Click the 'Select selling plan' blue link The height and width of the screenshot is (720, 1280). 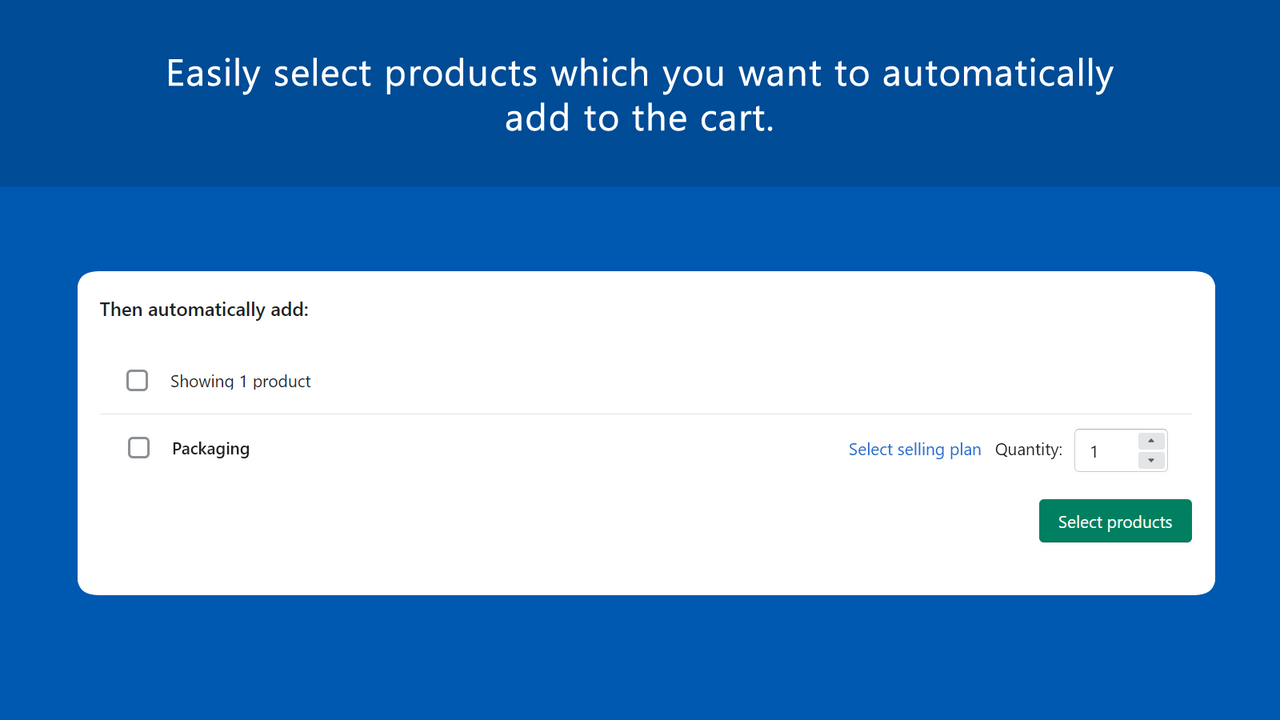(x=915, y=449)
